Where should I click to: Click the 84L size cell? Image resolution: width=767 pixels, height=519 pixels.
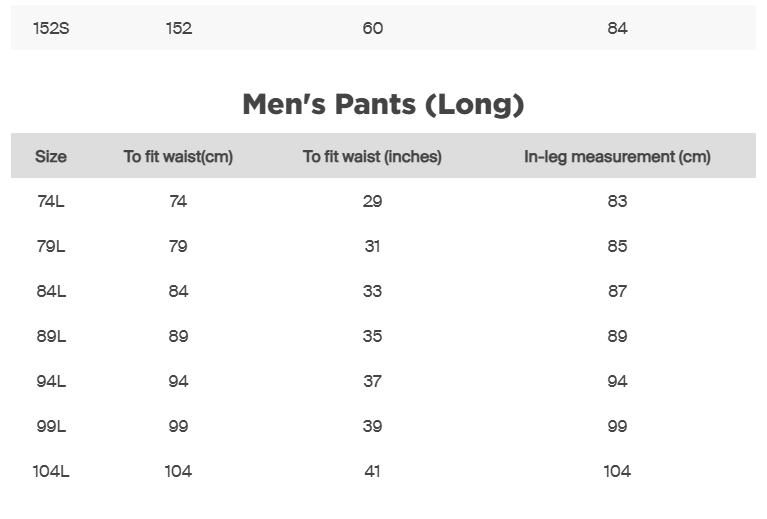pyautogui.click(x=51, y=292)
